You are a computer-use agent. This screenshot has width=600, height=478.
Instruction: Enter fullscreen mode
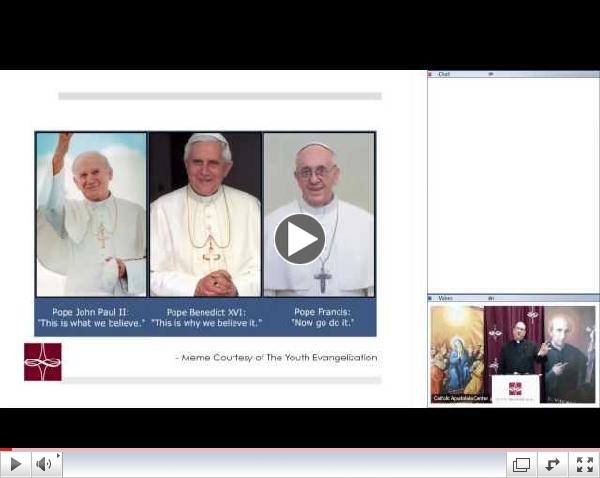click(x=584, y=465)
